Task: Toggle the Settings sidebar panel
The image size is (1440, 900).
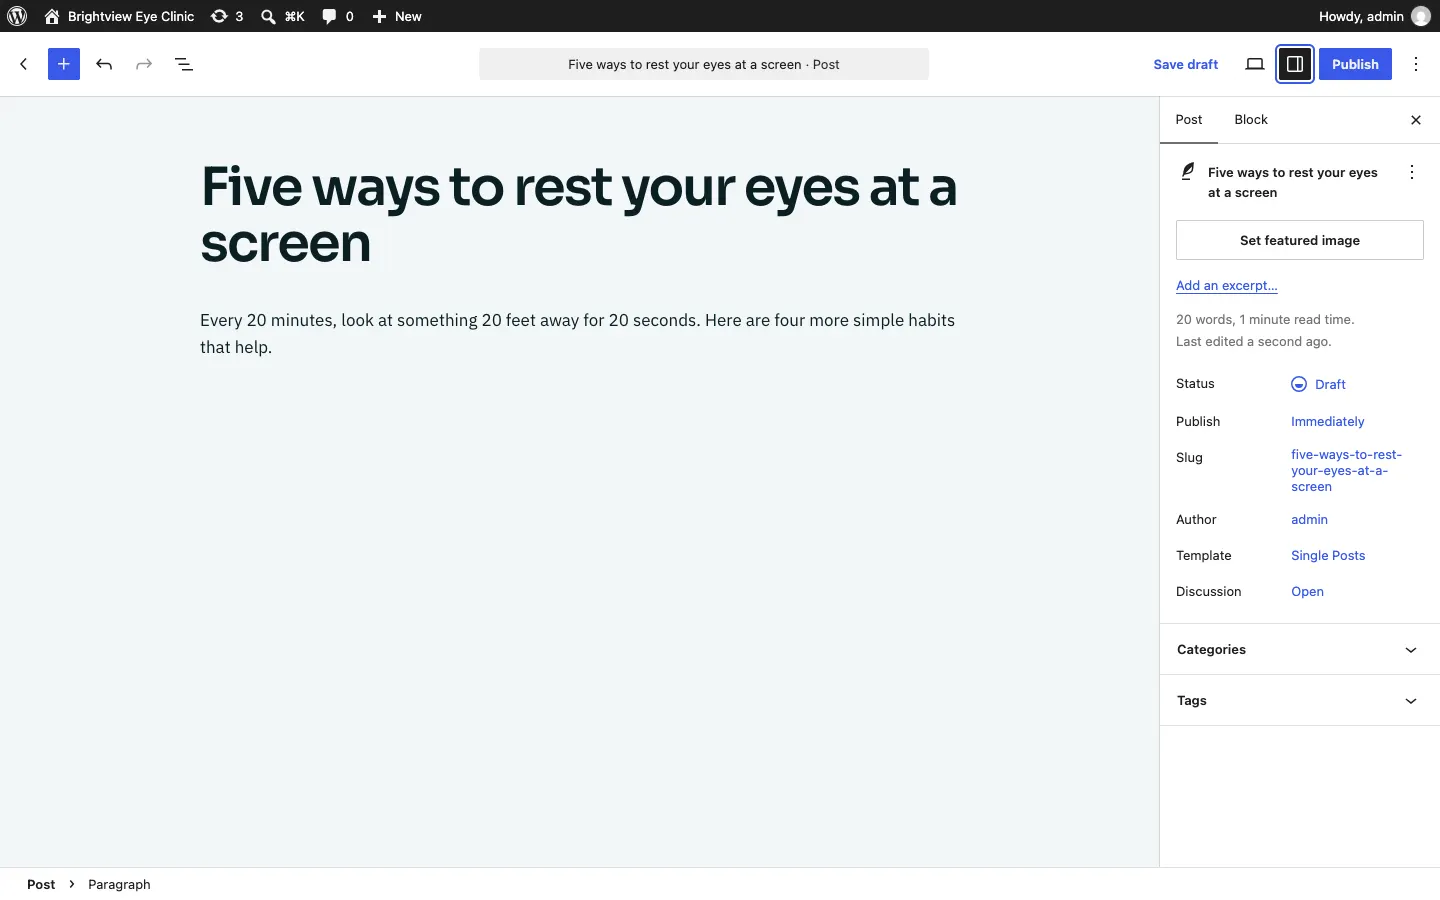Action: (1295, 64)
